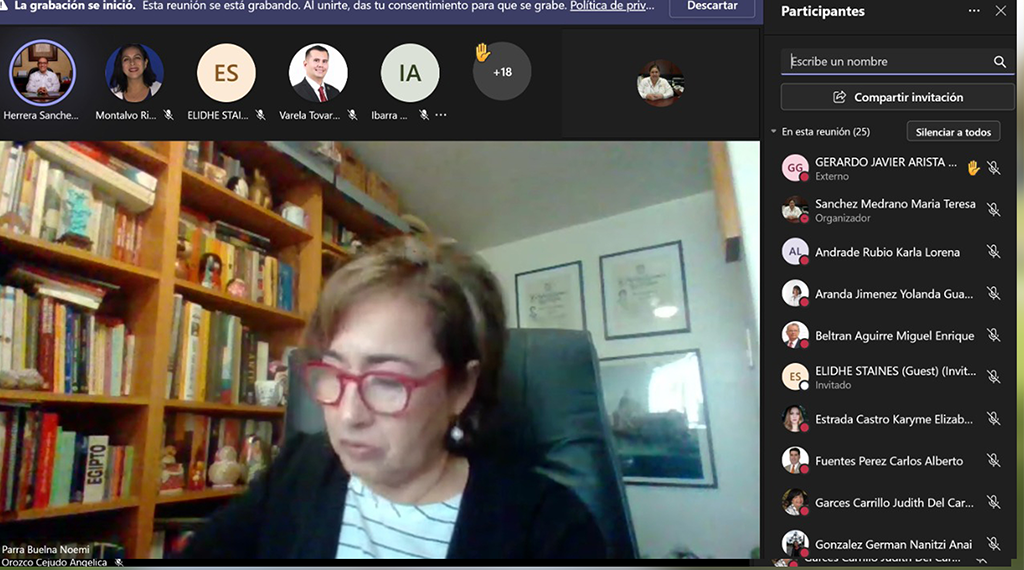This screenshot has height=570, width=1024.
Task: Click ES avatar in participant list
Action: tap(795, 377)
